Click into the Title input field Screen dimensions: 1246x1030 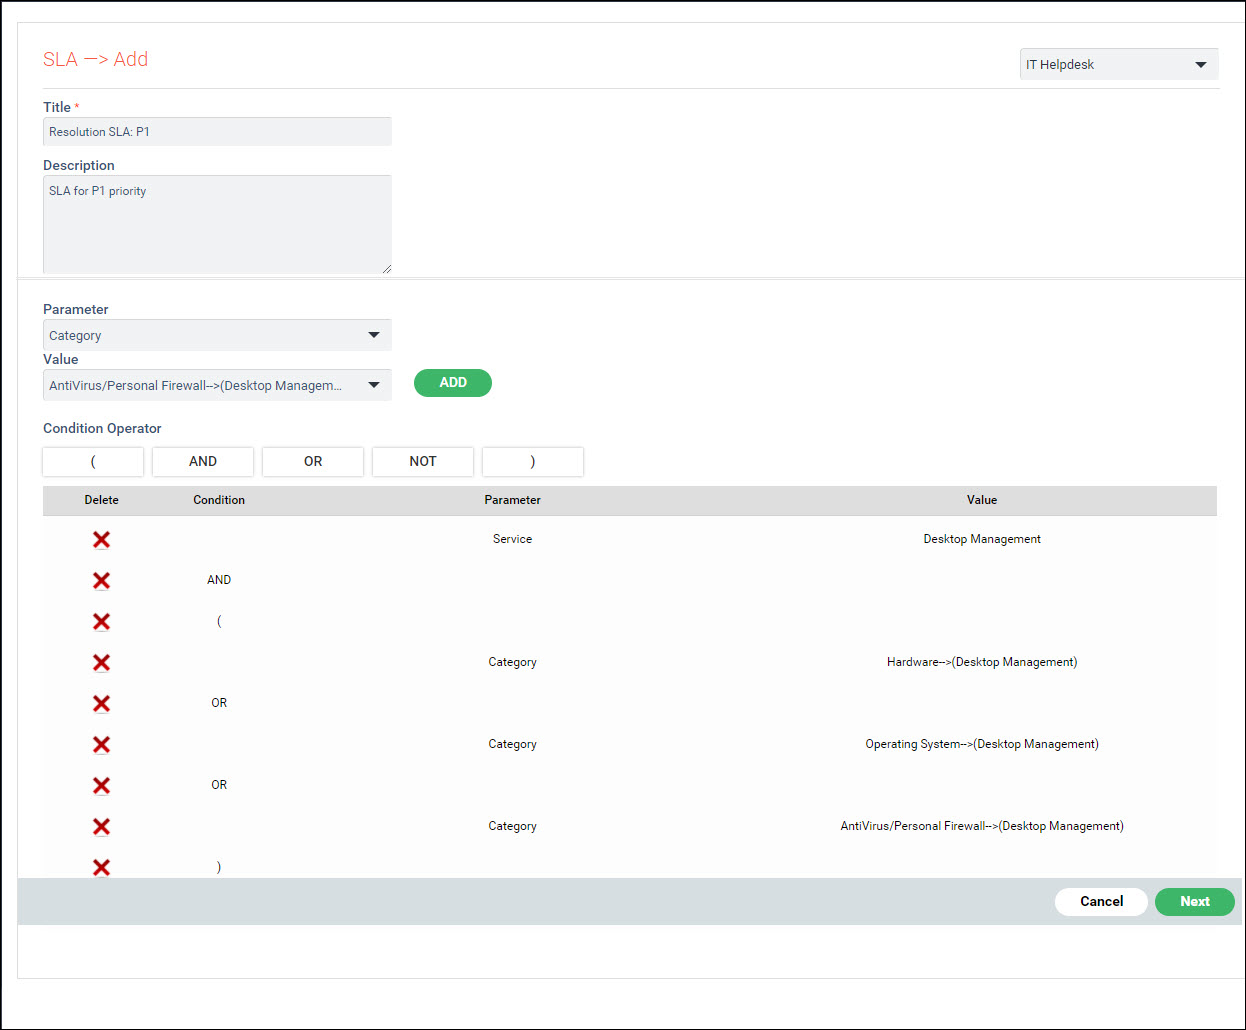(217, 132)
